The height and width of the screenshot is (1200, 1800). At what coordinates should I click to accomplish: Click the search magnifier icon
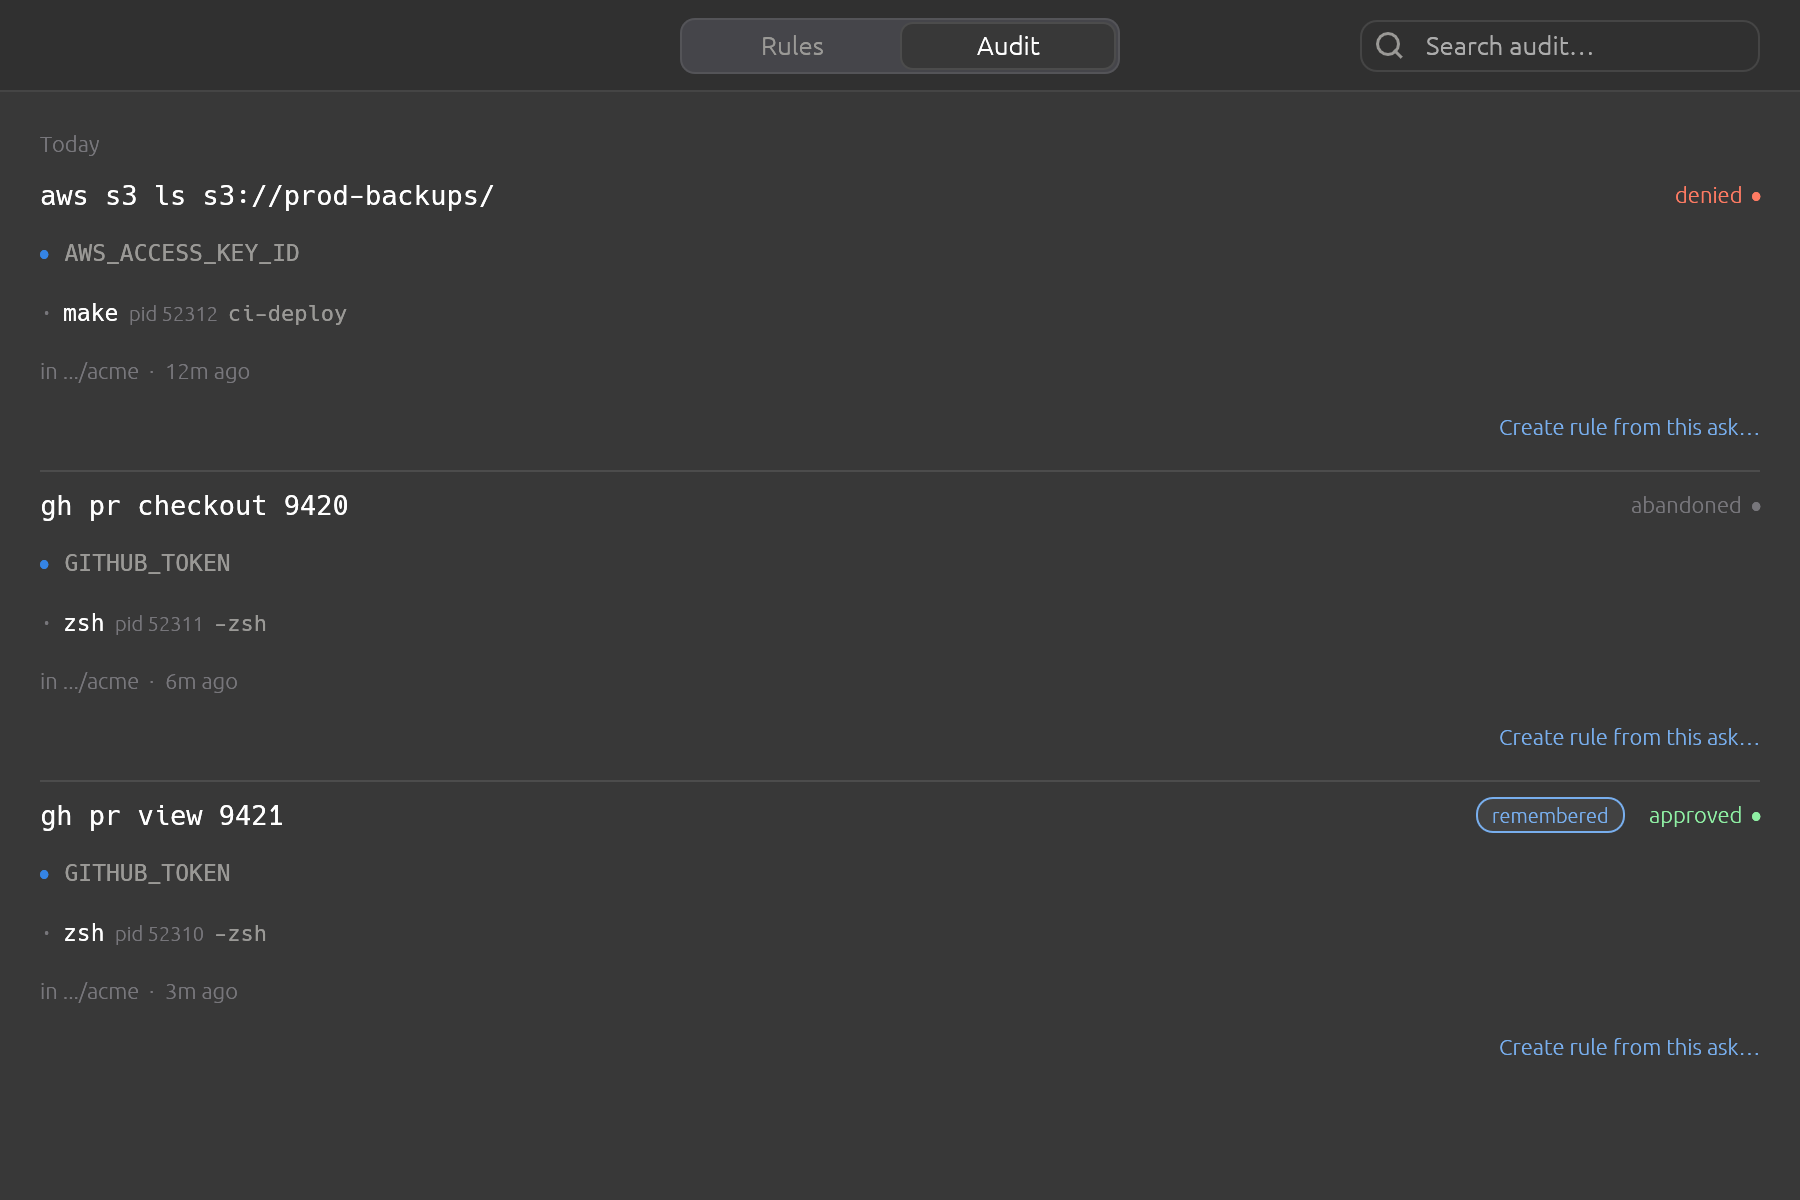tap(1389, 45)
